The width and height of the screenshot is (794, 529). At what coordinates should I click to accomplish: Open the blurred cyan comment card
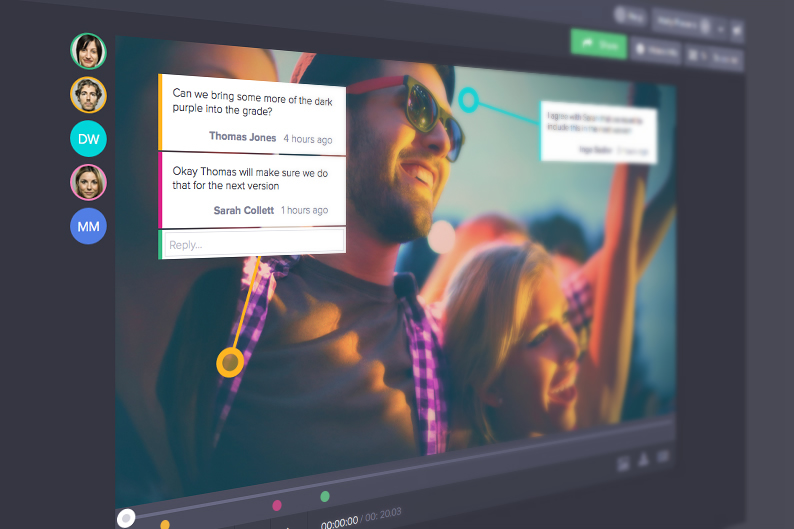click(599, 132)
